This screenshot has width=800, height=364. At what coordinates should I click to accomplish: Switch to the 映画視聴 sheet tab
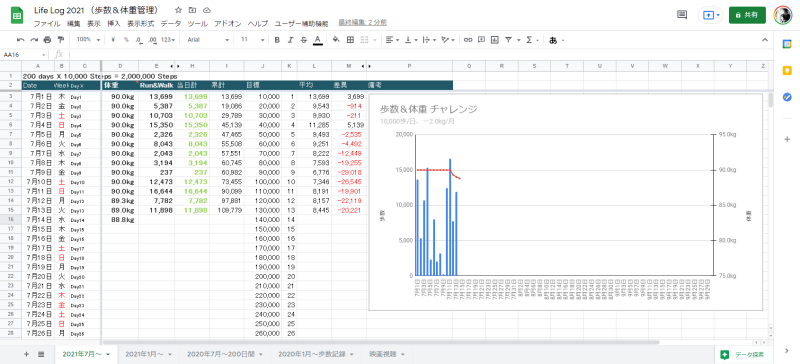386,354
